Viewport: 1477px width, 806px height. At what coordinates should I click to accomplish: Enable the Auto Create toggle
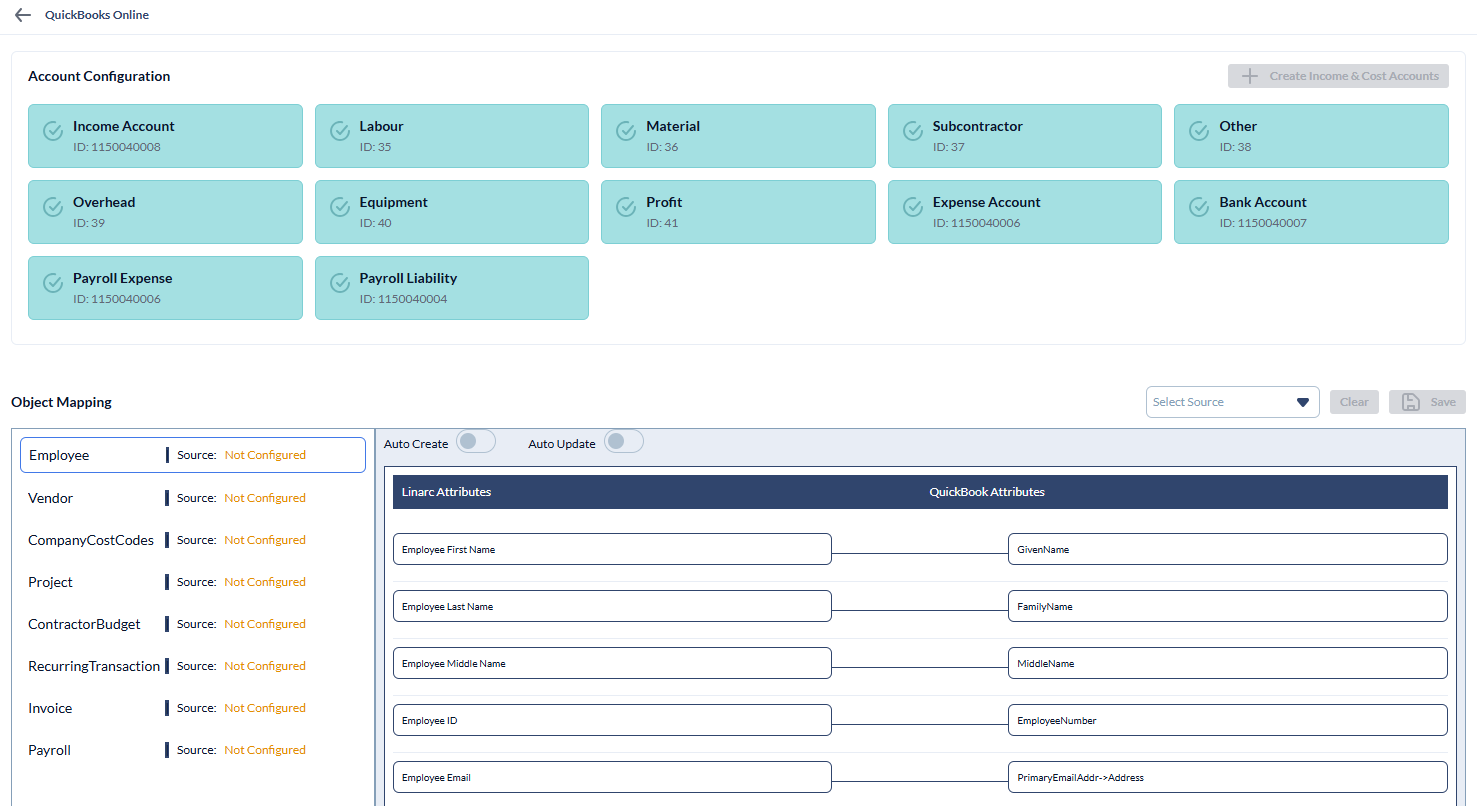tap(476, 442)
